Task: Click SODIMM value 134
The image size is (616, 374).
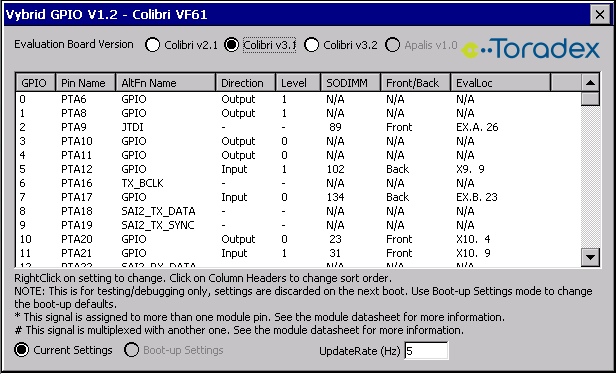Action: coord(336,197)
